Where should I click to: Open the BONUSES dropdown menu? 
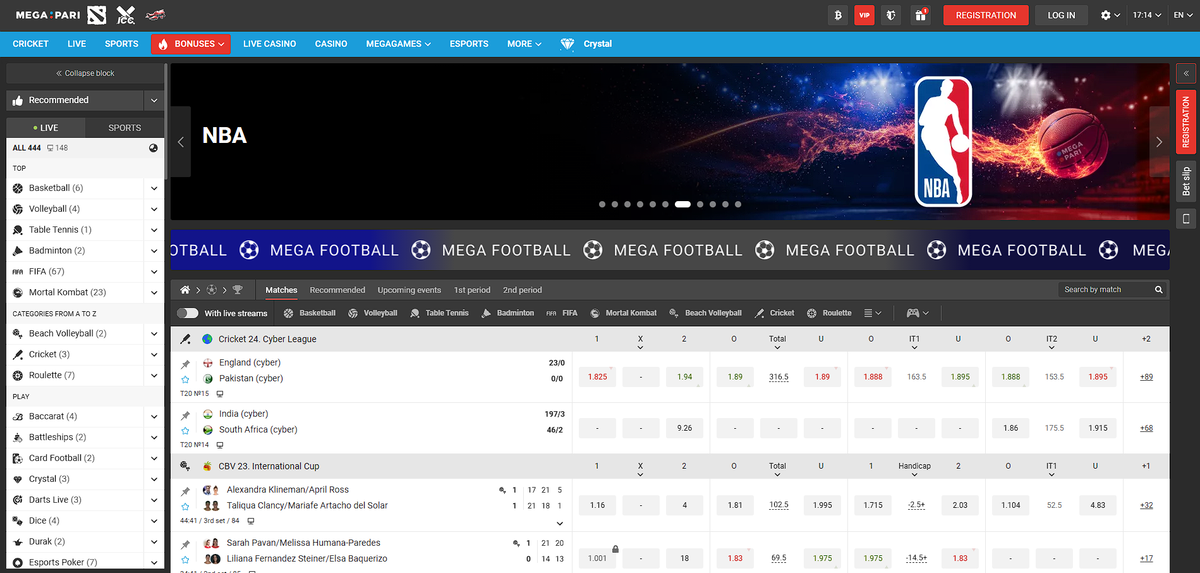click(x=191, y=44)
